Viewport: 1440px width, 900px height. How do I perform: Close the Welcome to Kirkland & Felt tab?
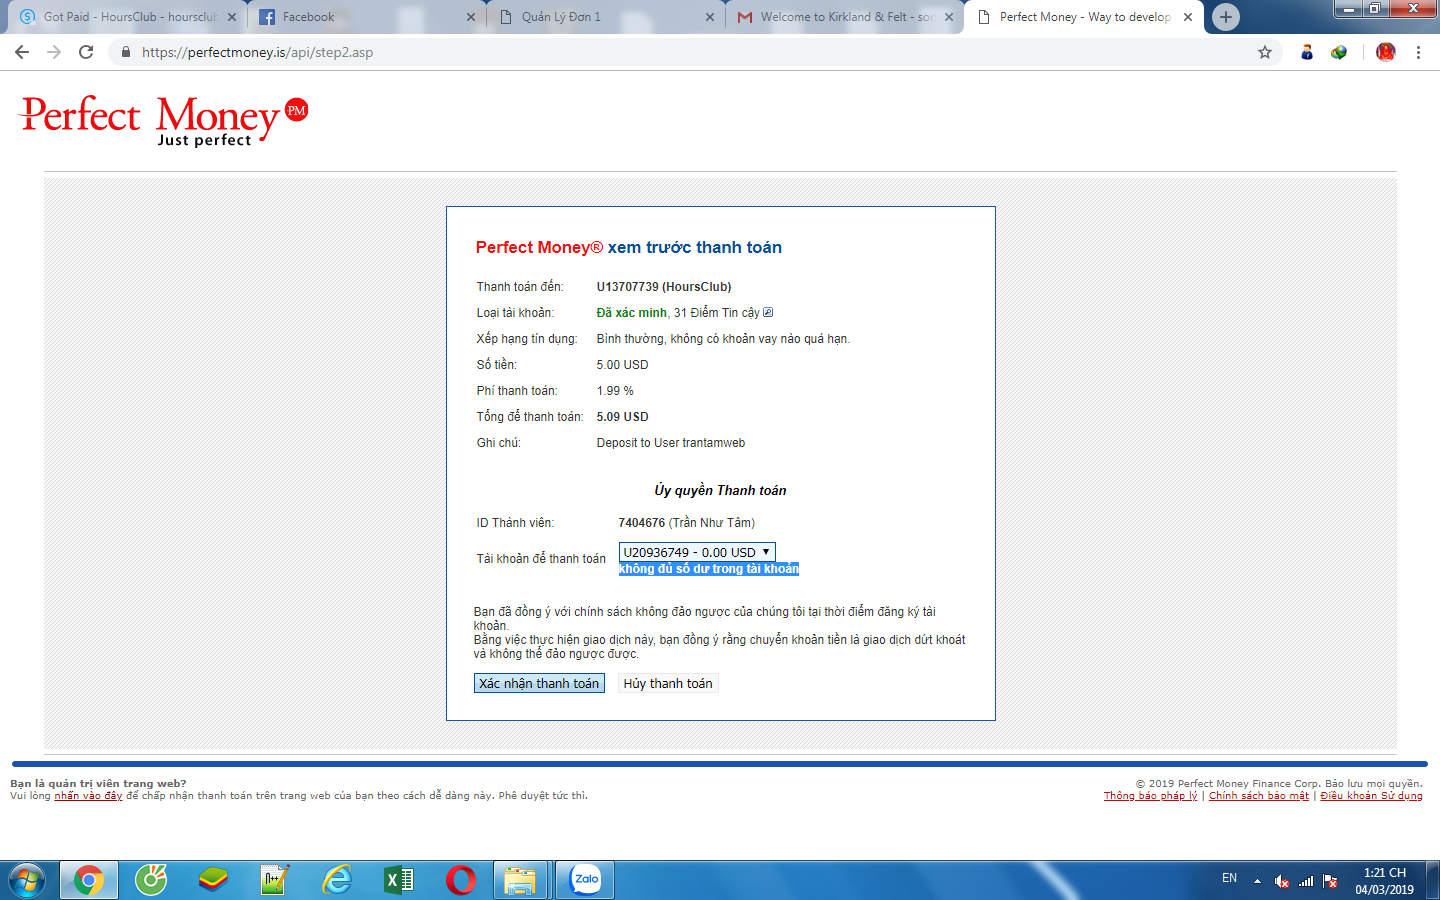pos(949,17)
